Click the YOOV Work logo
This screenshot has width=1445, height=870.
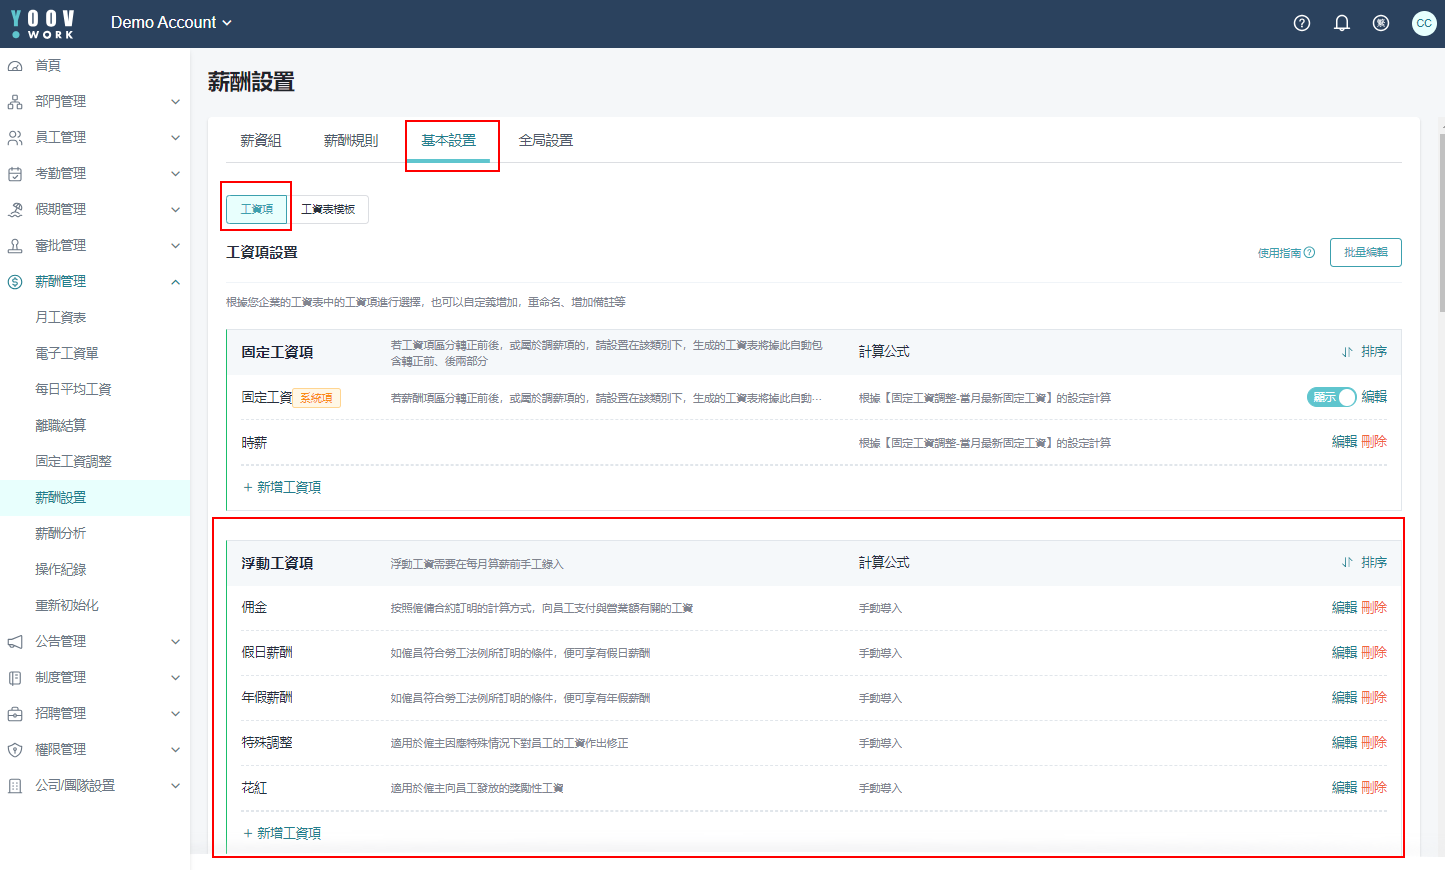43,24
